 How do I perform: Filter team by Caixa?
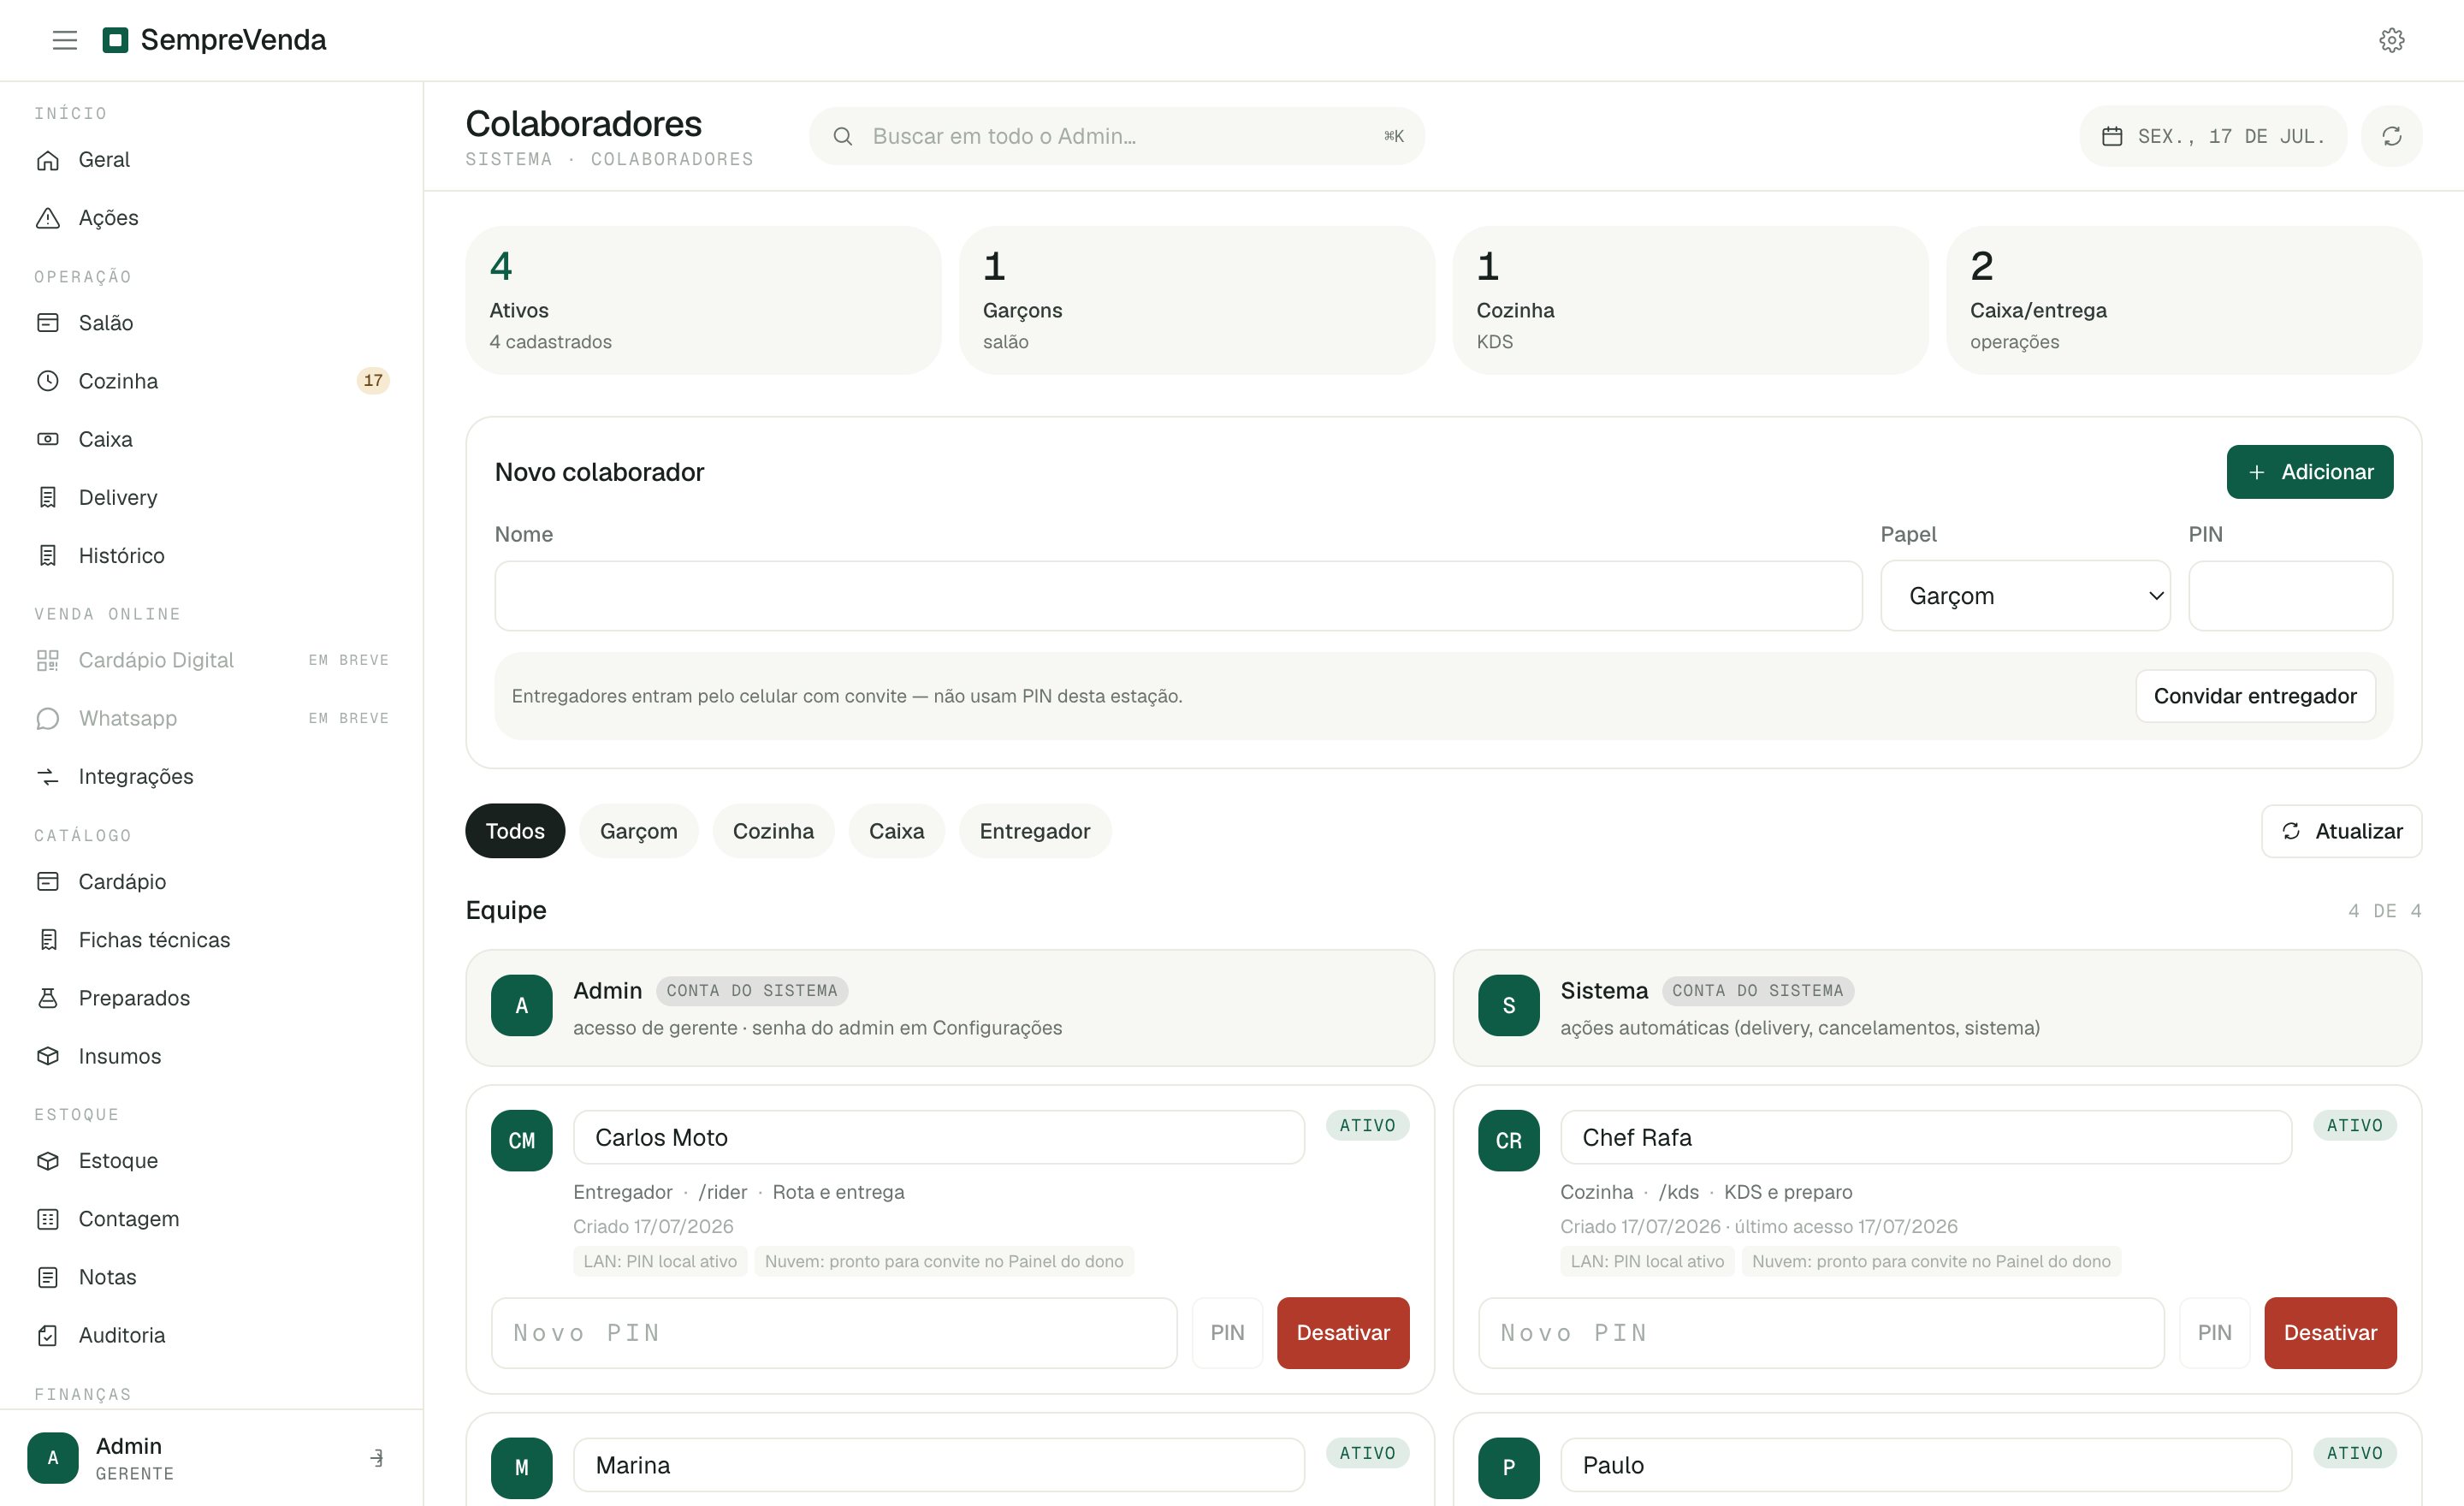[896, 831]
